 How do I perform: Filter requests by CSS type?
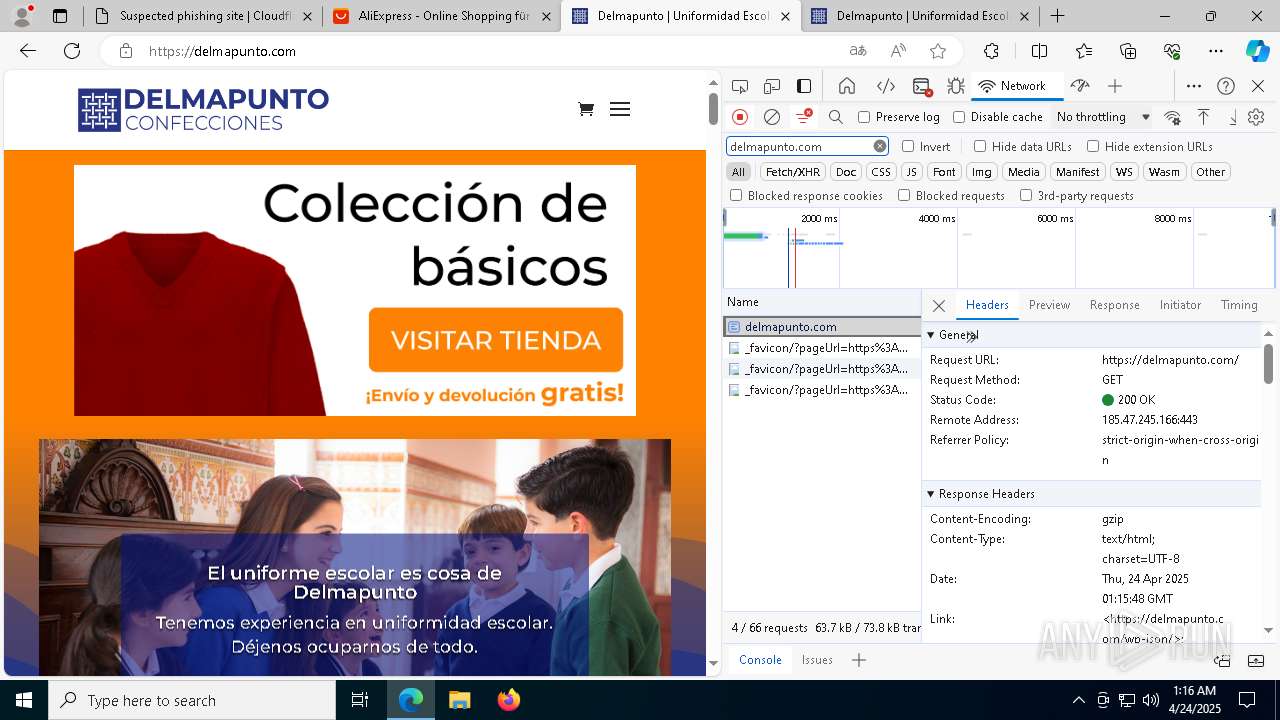pos(881,172)
